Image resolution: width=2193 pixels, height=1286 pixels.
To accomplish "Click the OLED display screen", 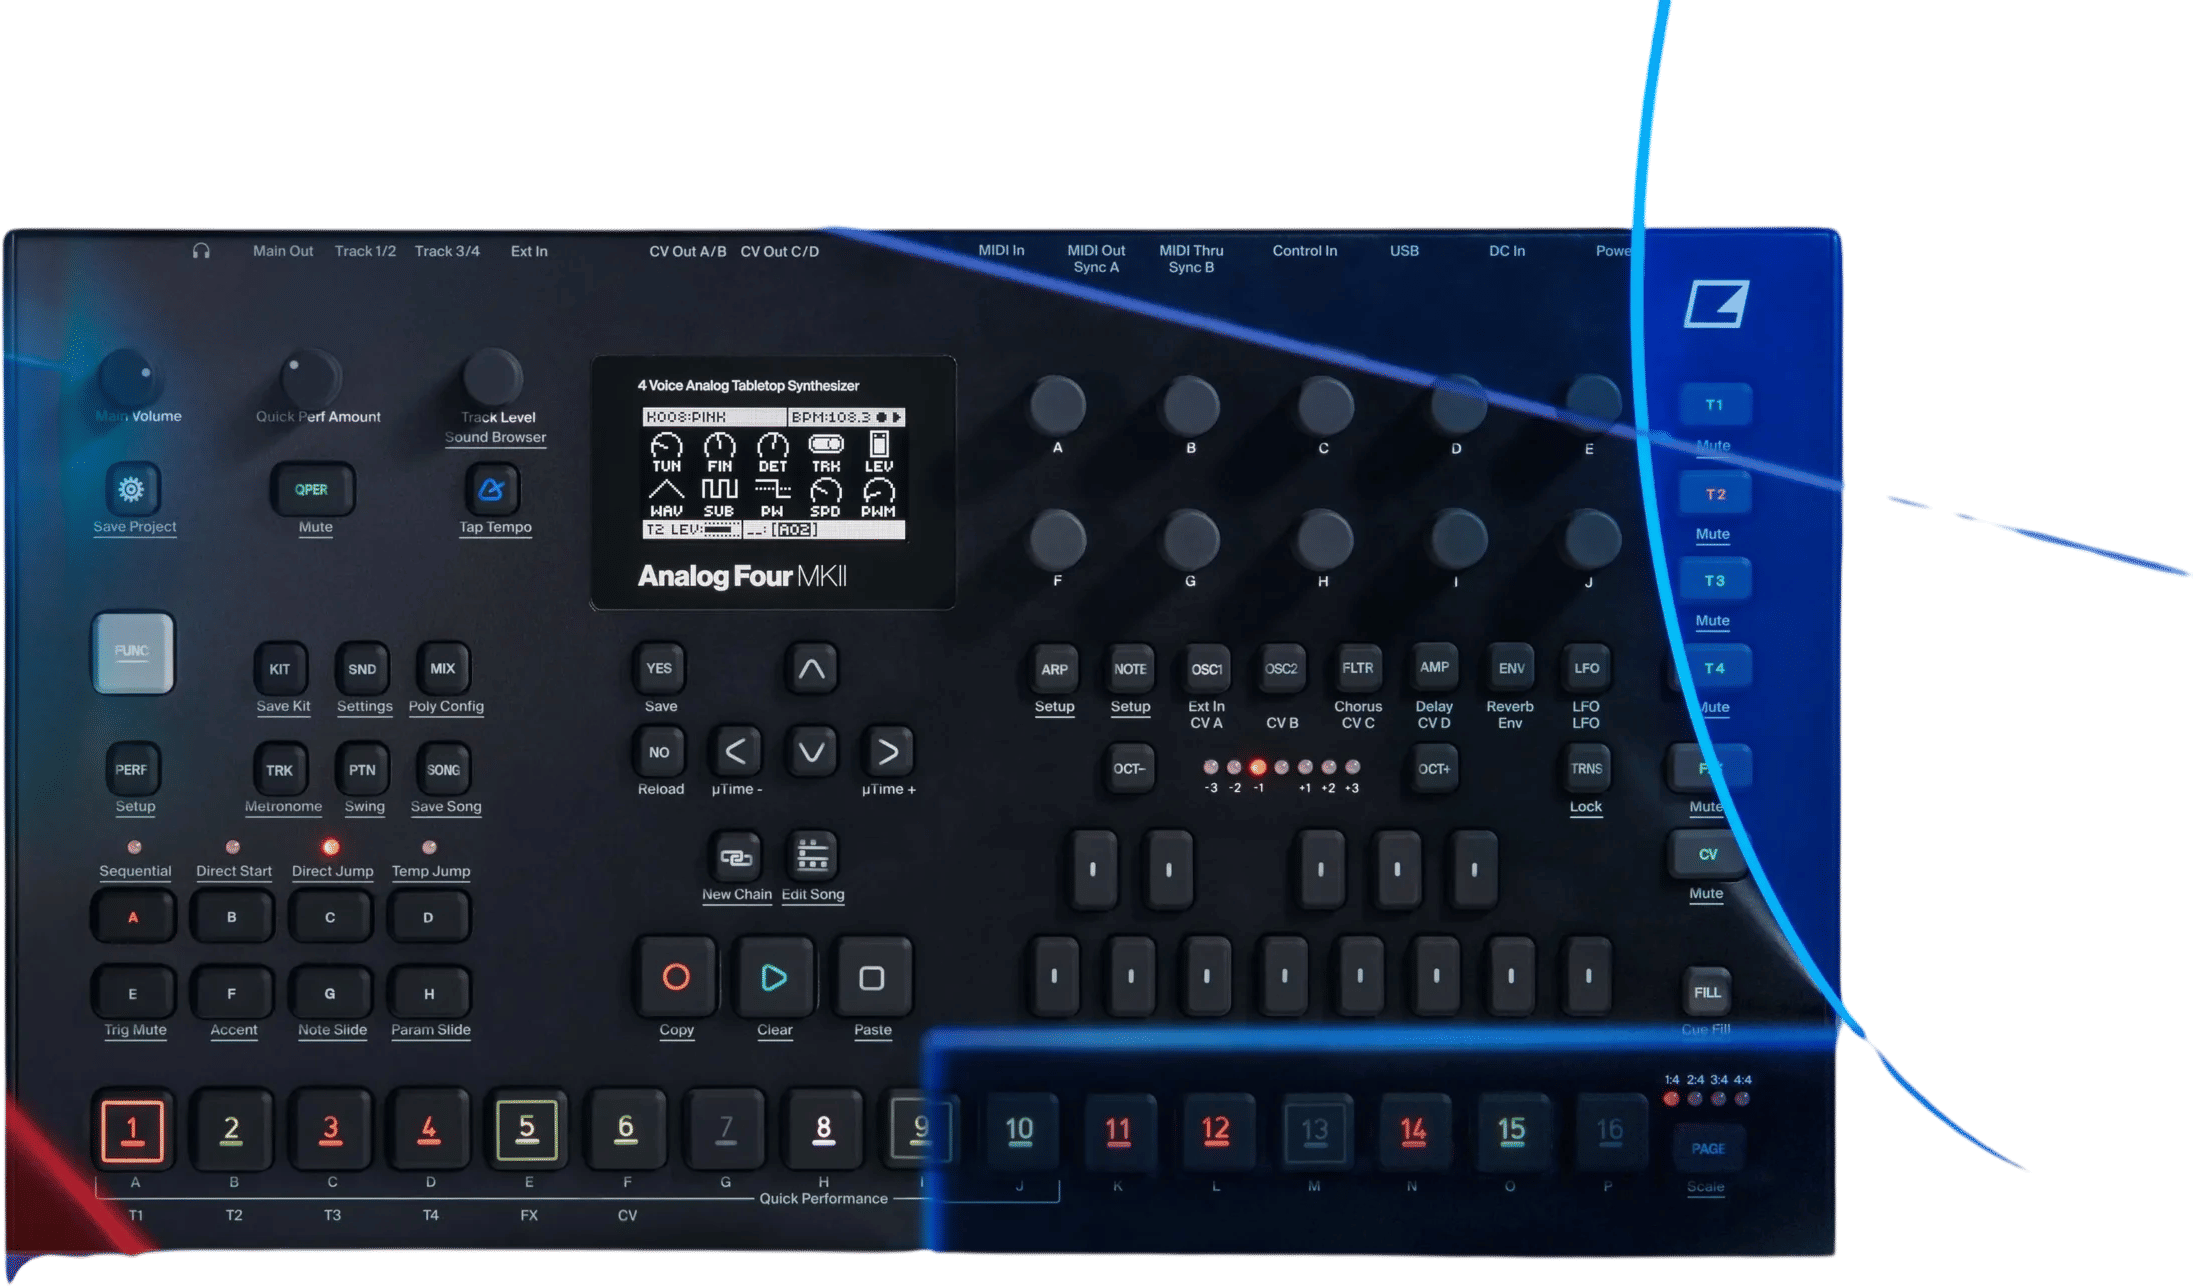I will [x=774, y=472].
